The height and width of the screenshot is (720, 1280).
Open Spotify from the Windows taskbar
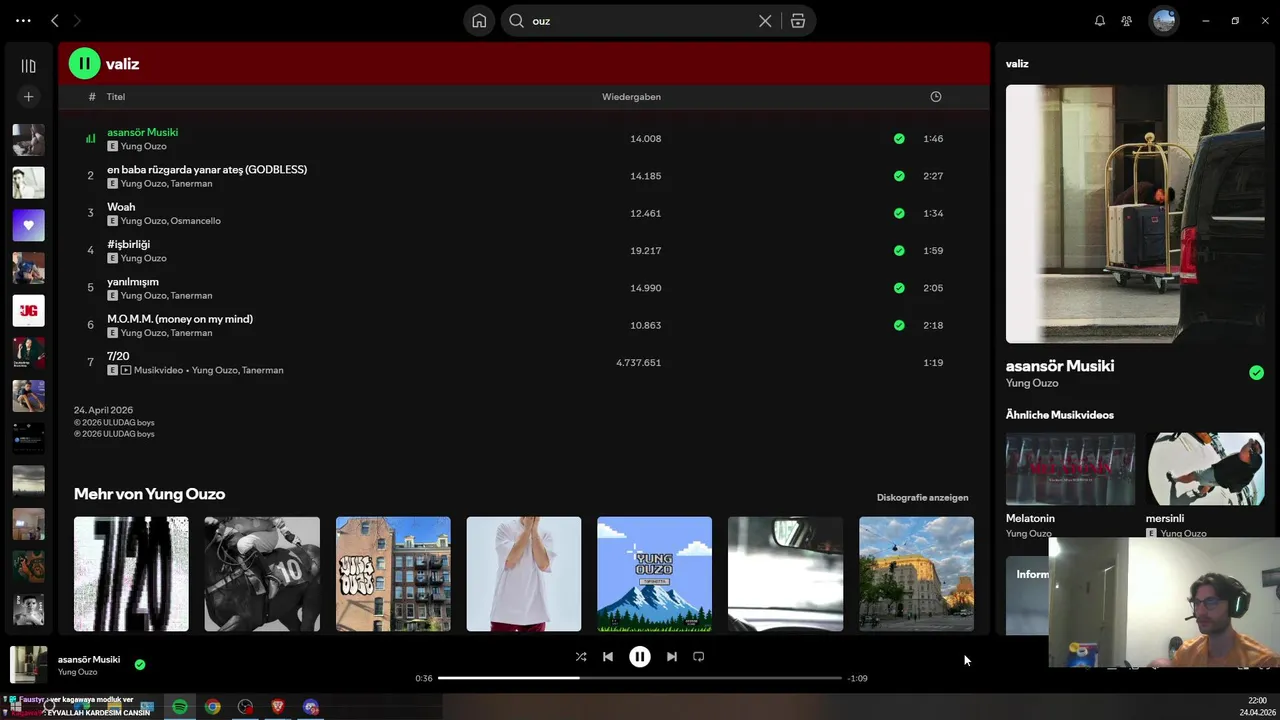(180, 707)
